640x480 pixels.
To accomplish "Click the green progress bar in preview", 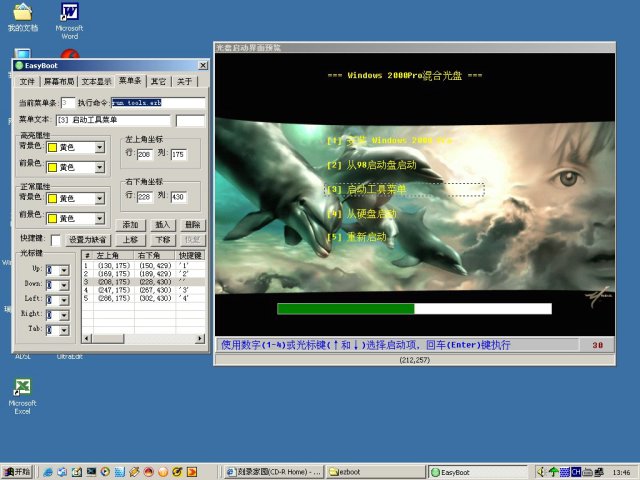I will (x=345, y=309).
